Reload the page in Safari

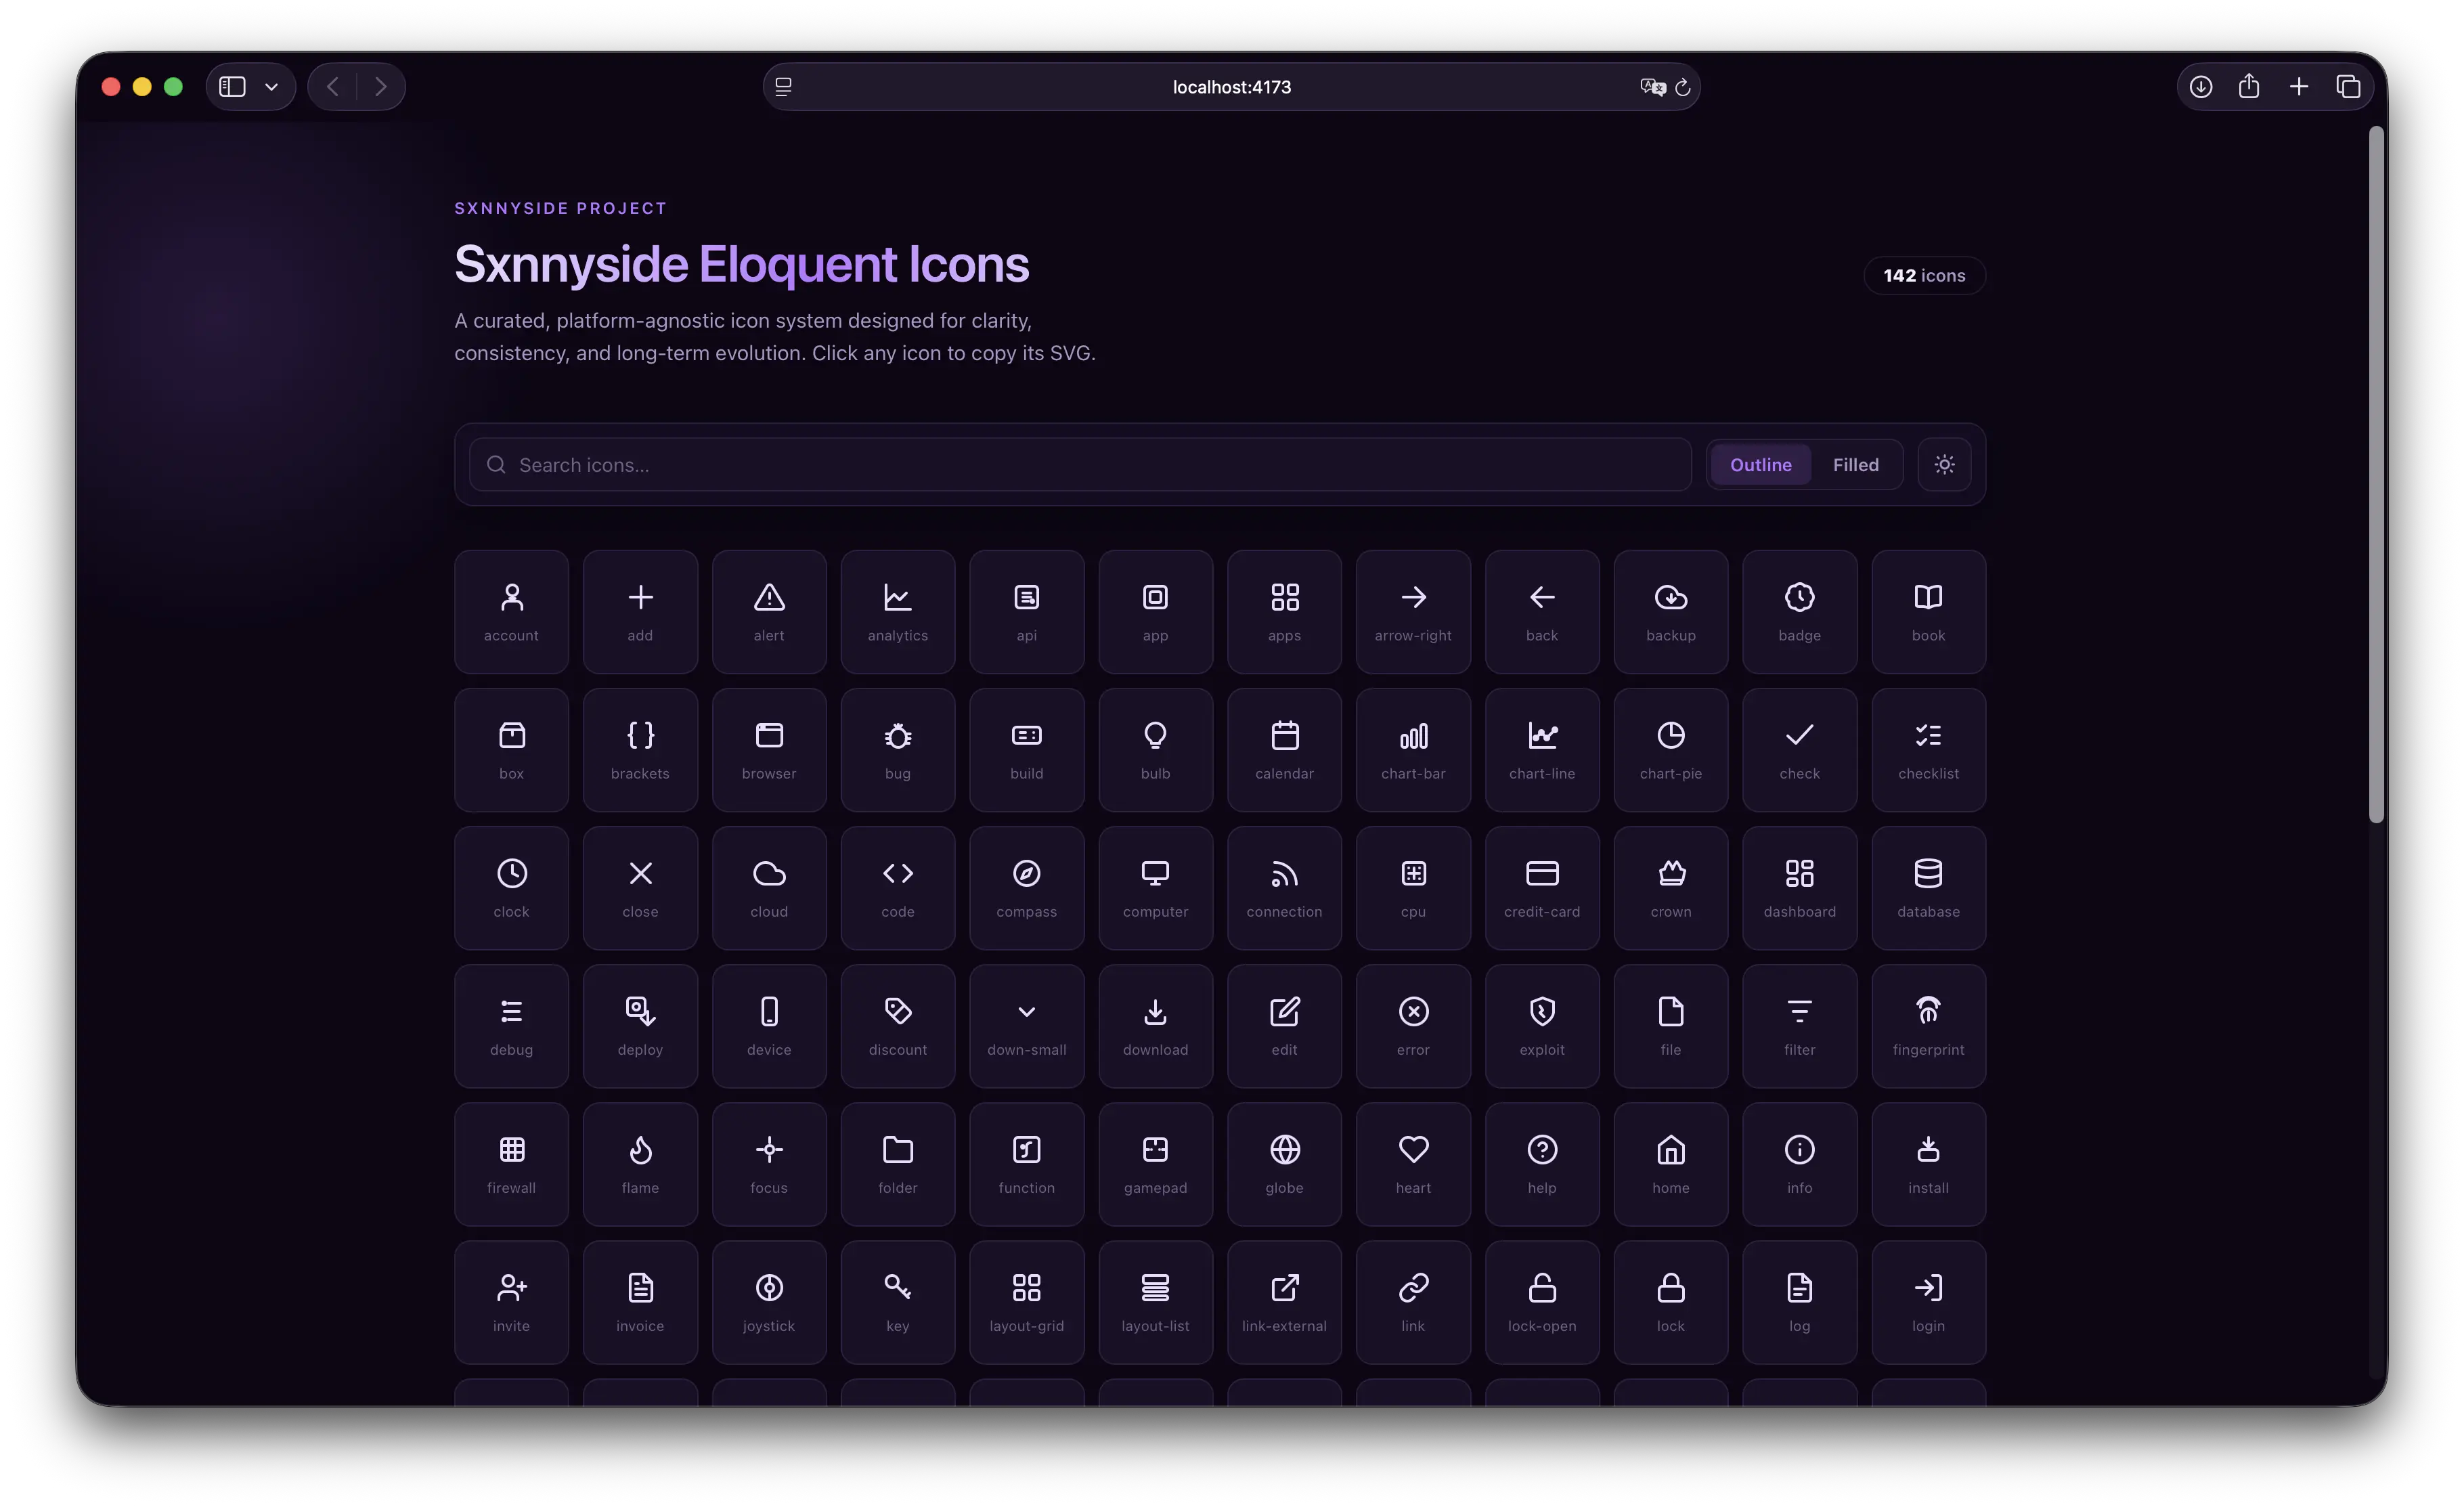pos(1683,87)
